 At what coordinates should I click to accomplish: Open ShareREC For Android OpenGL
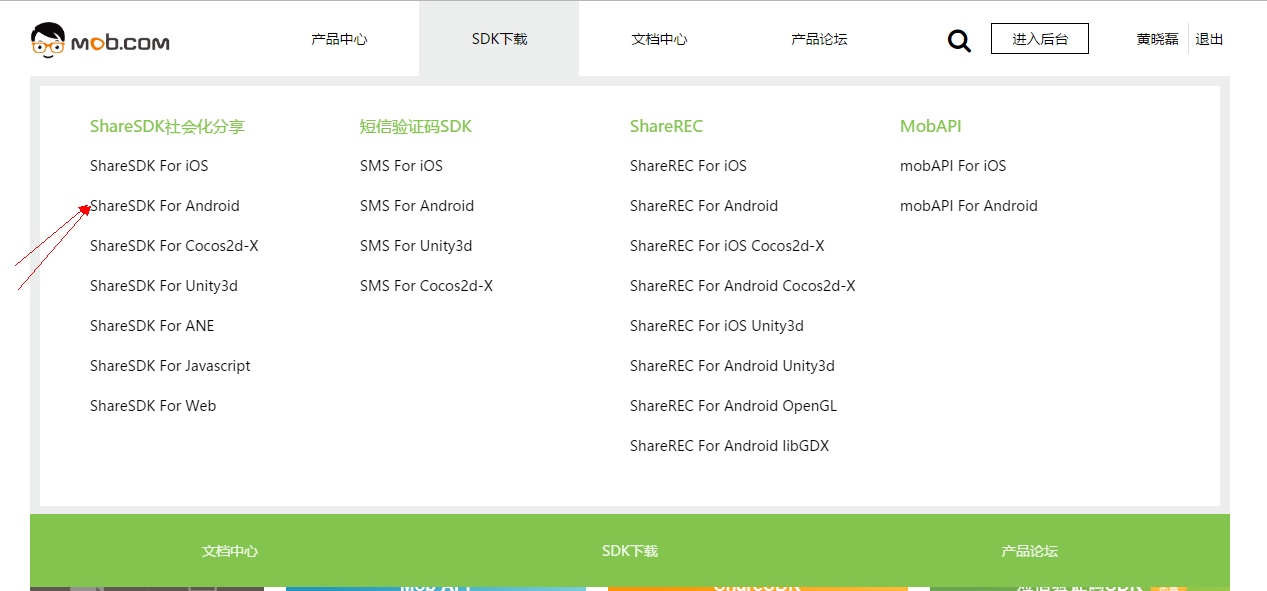733,406
